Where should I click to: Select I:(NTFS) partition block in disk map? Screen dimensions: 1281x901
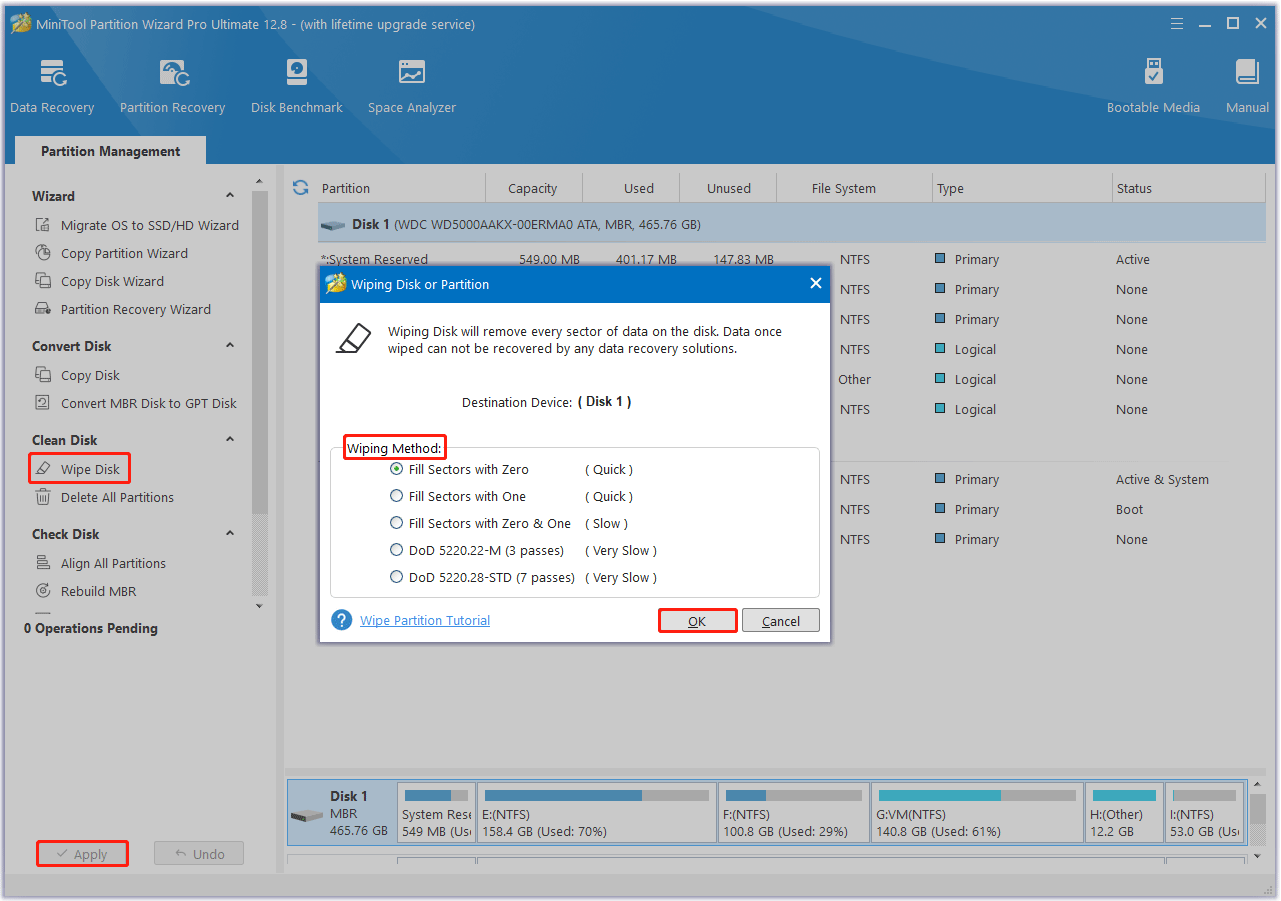click(1205, 812)
